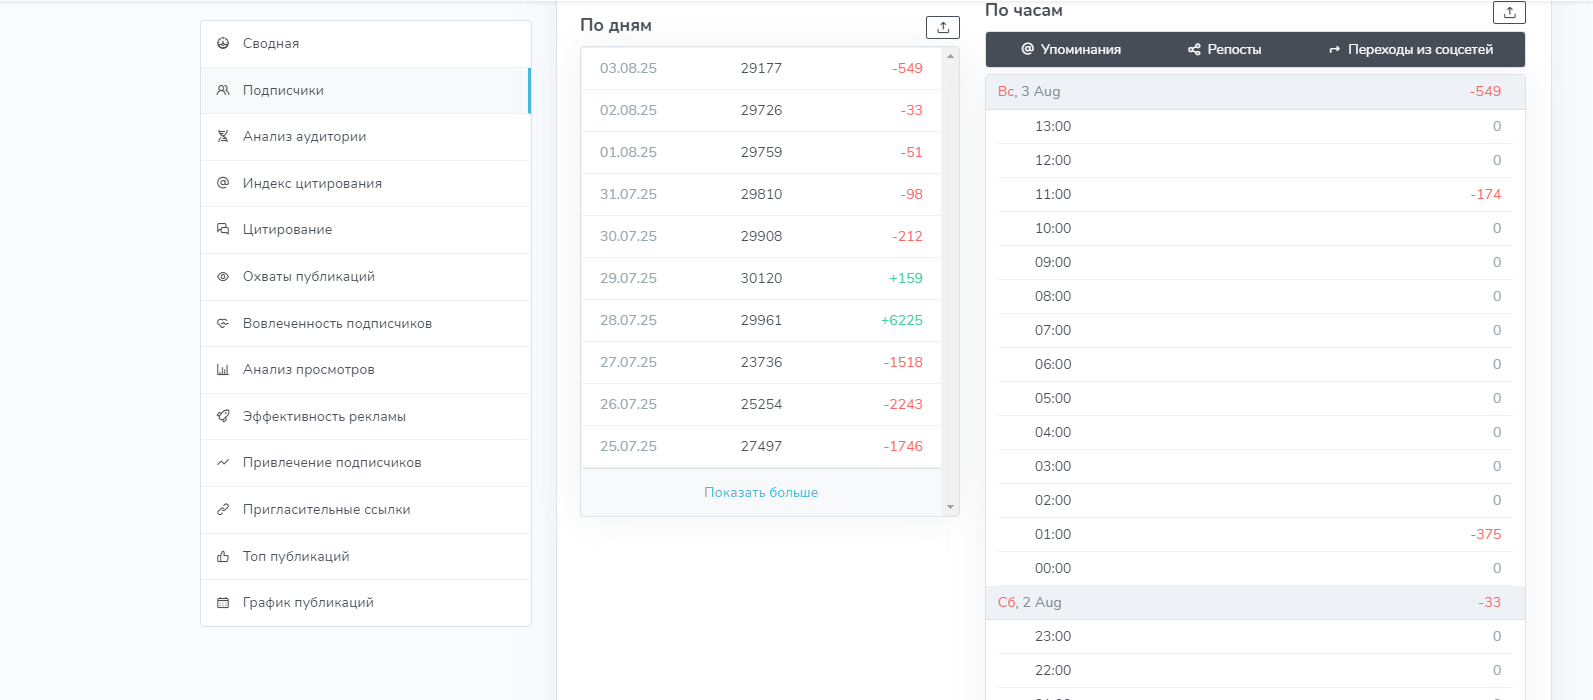Click the link icon beside Пригласительные ссылки
The height and width of the screenshot is (700, 1593).
tap(223, 509)
